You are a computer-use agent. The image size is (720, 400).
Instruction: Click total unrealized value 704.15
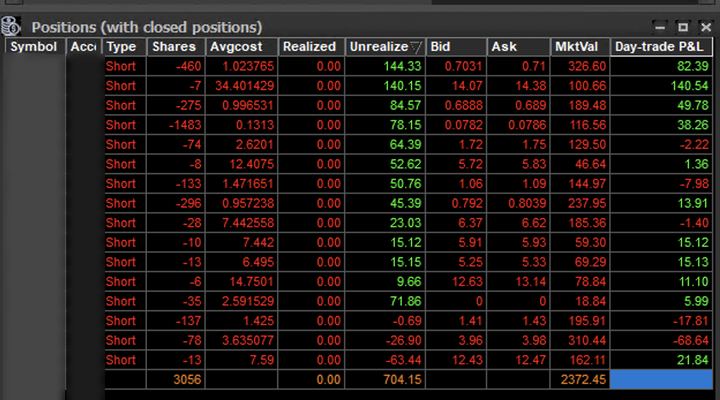(x=402, y=380)
